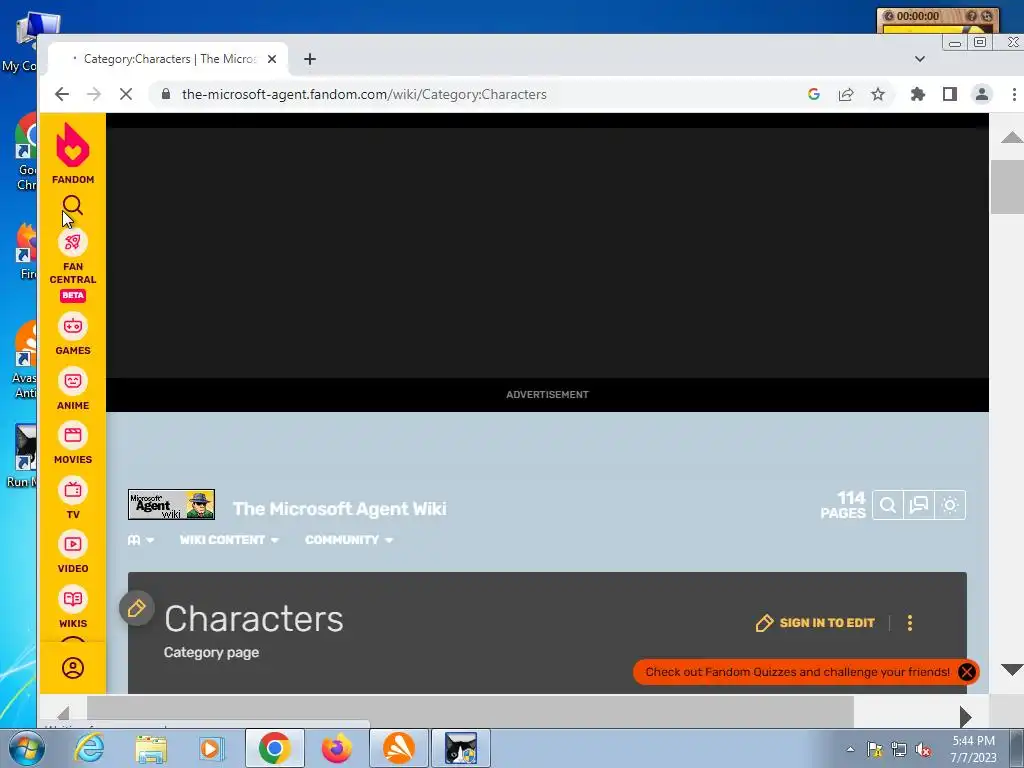
Task: Open the user account icon in Fandom sidebar
Action: pos(72,667)
